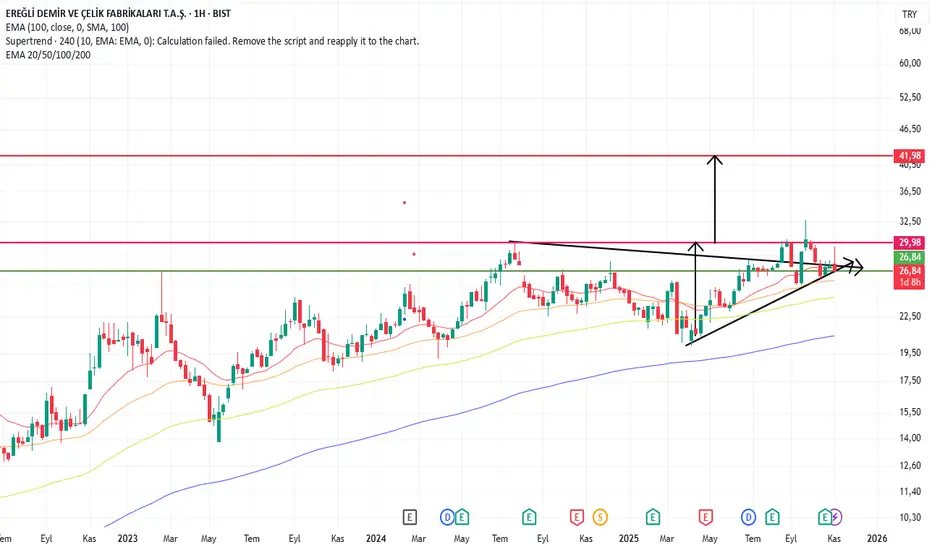Click the 52,50 price axis label
This screenshot has height=550, width=932.
click(910, 97)
